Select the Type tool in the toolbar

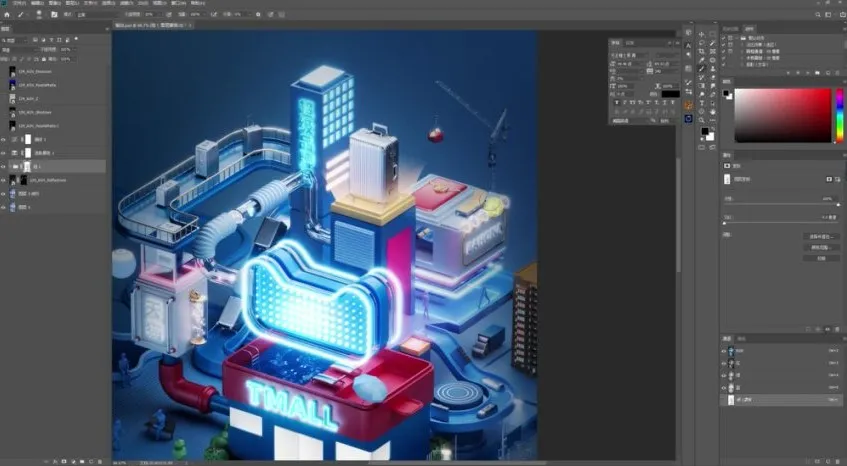(x=703, y=102)
